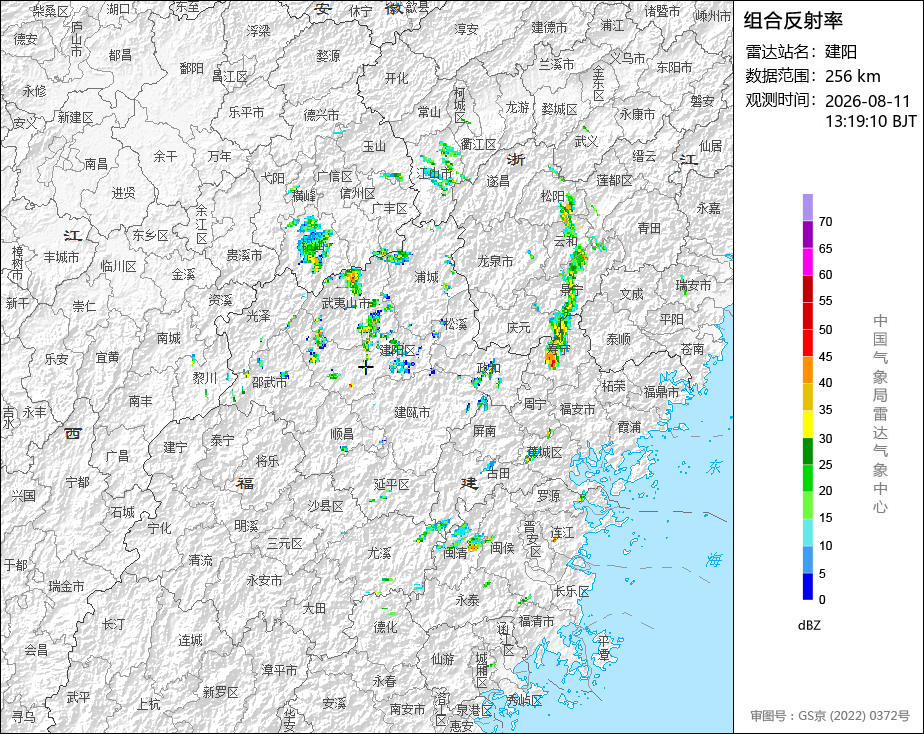Click the 2026-08-11 observation date
This screenshot has width=924, height=734.
point(867,101)
